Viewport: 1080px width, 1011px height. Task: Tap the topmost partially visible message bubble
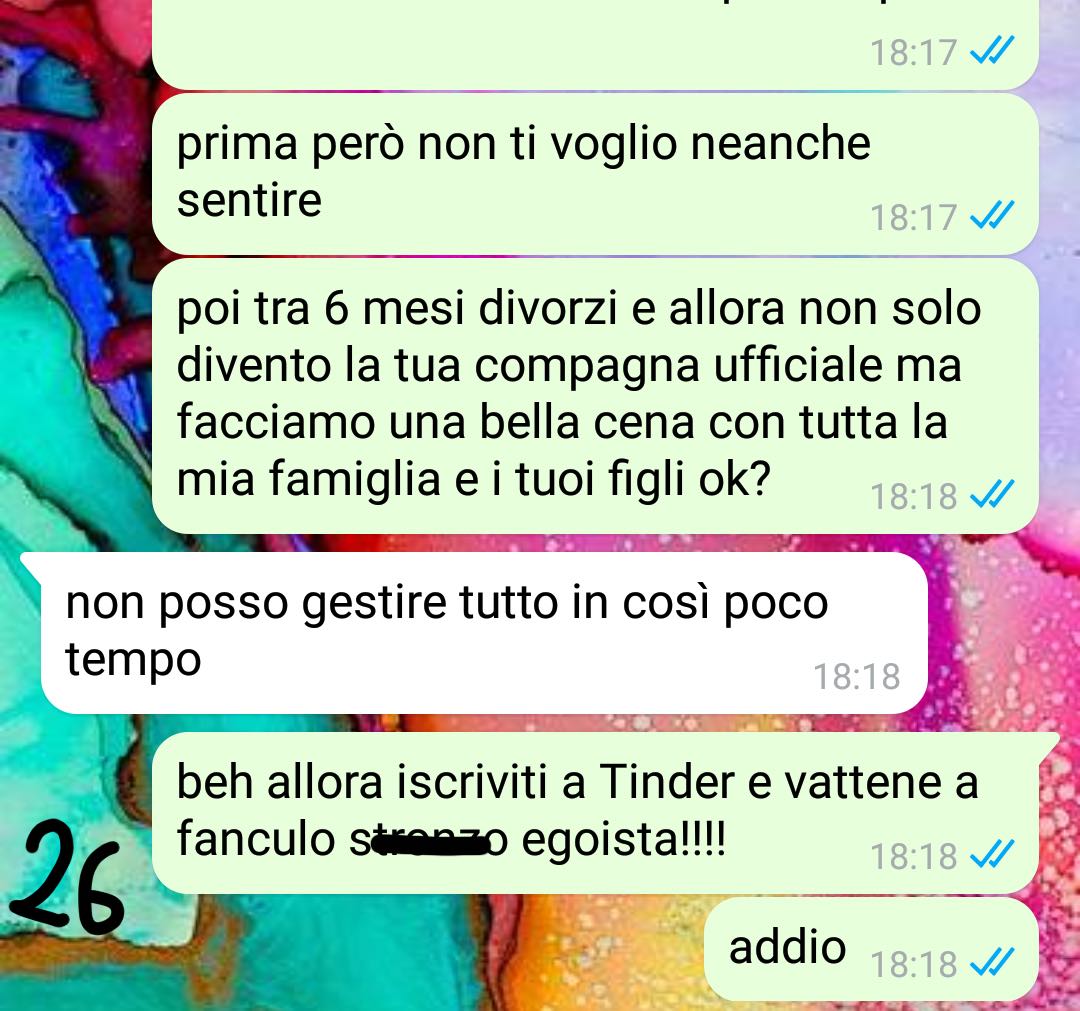pyautogui.click(x=595, y=43)
